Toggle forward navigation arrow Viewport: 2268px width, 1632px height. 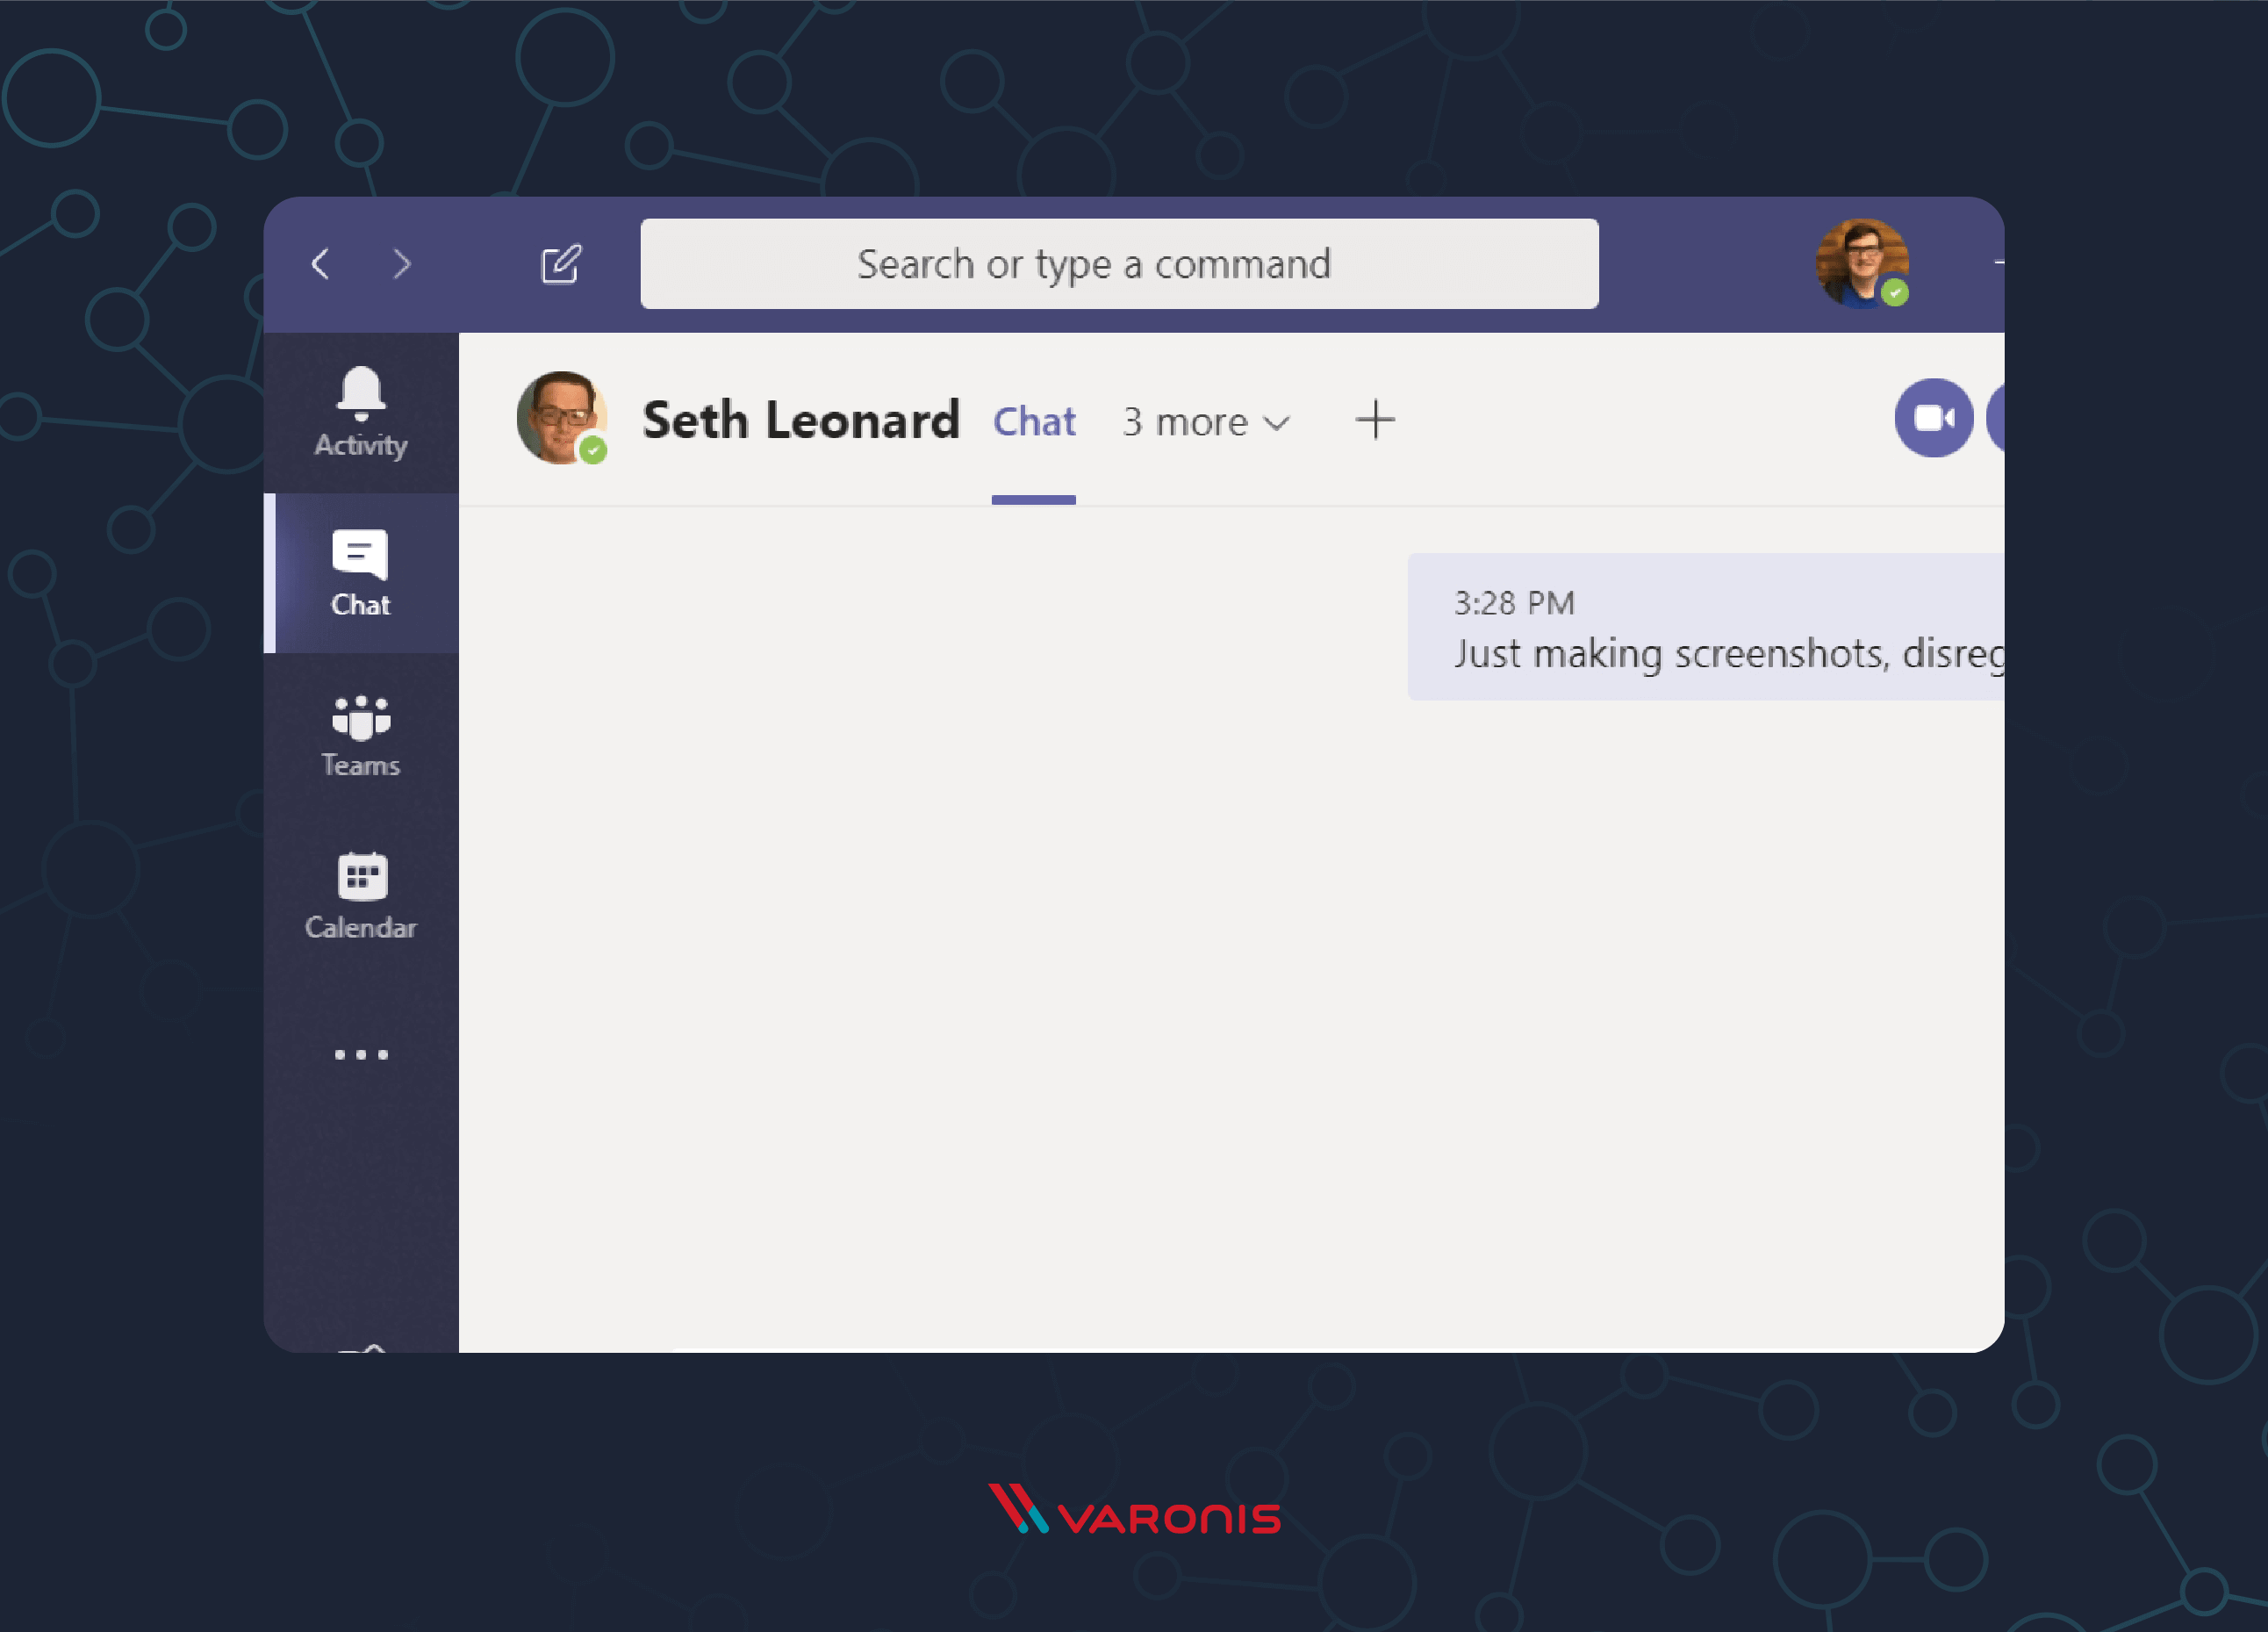click(401, 264)
